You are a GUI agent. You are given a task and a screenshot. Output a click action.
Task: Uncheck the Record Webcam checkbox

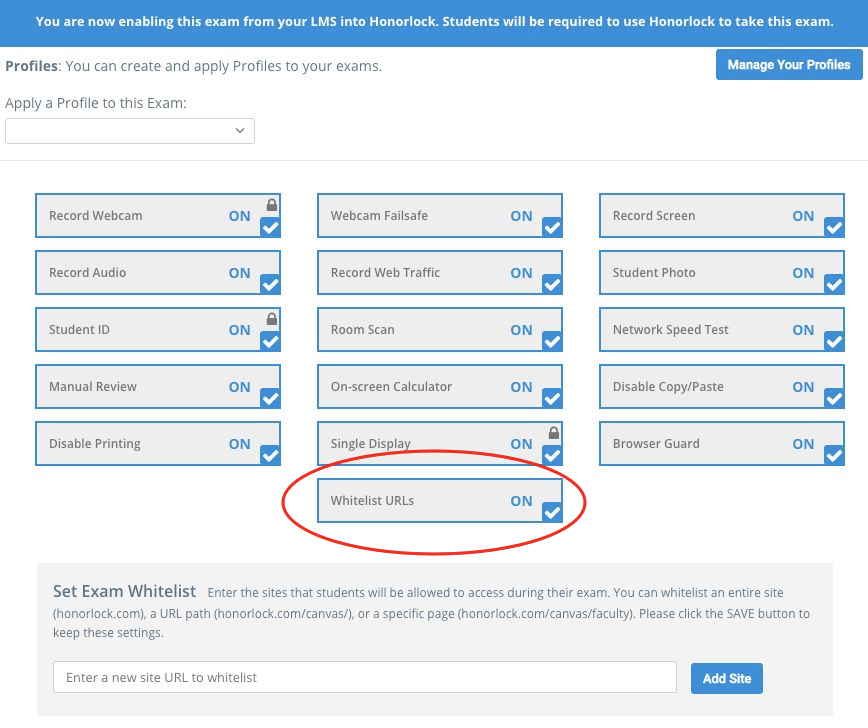click(x=270, y=227)
